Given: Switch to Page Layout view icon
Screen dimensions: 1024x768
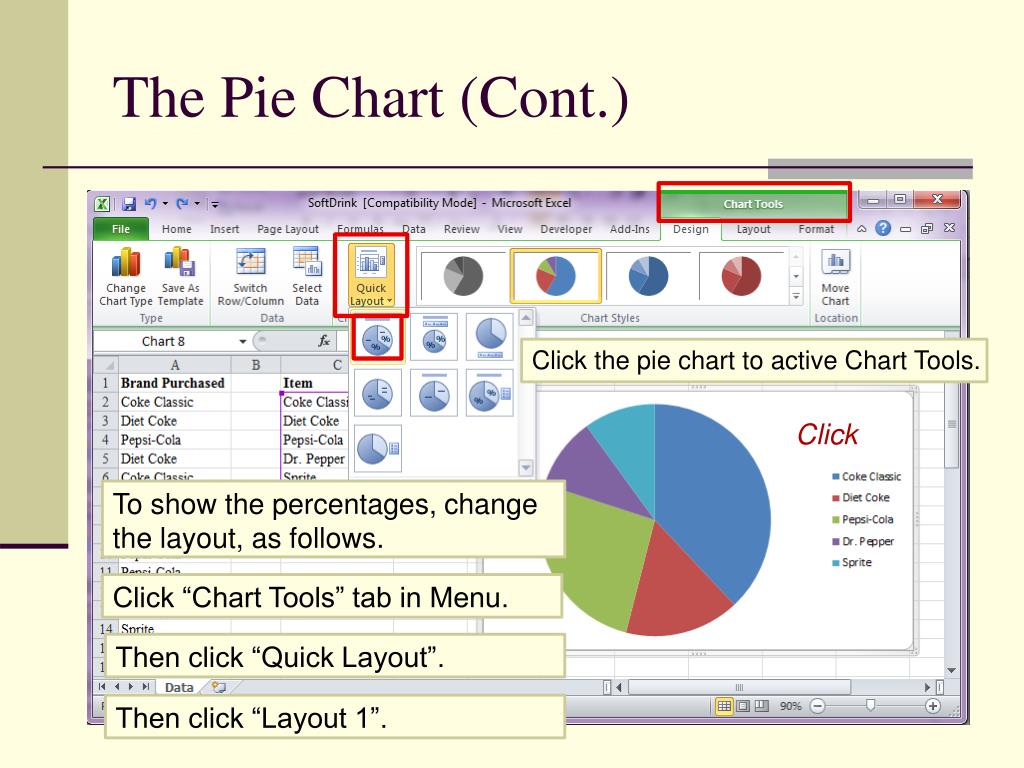Looking at the screenshot, I should 743,706.
